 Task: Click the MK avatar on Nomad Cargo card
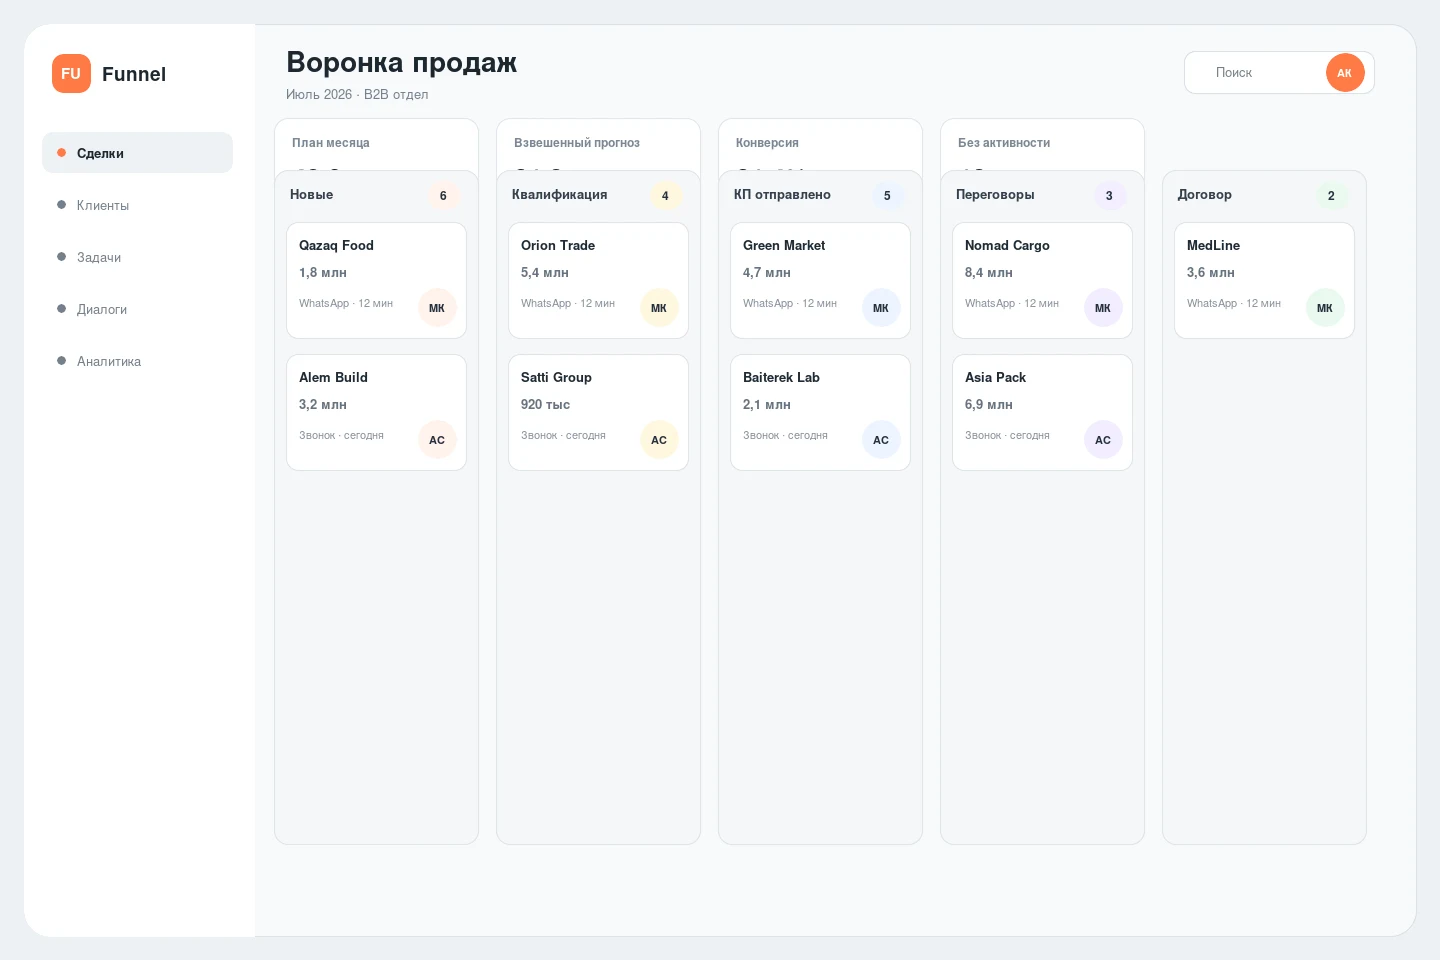tap(1103, 308)
